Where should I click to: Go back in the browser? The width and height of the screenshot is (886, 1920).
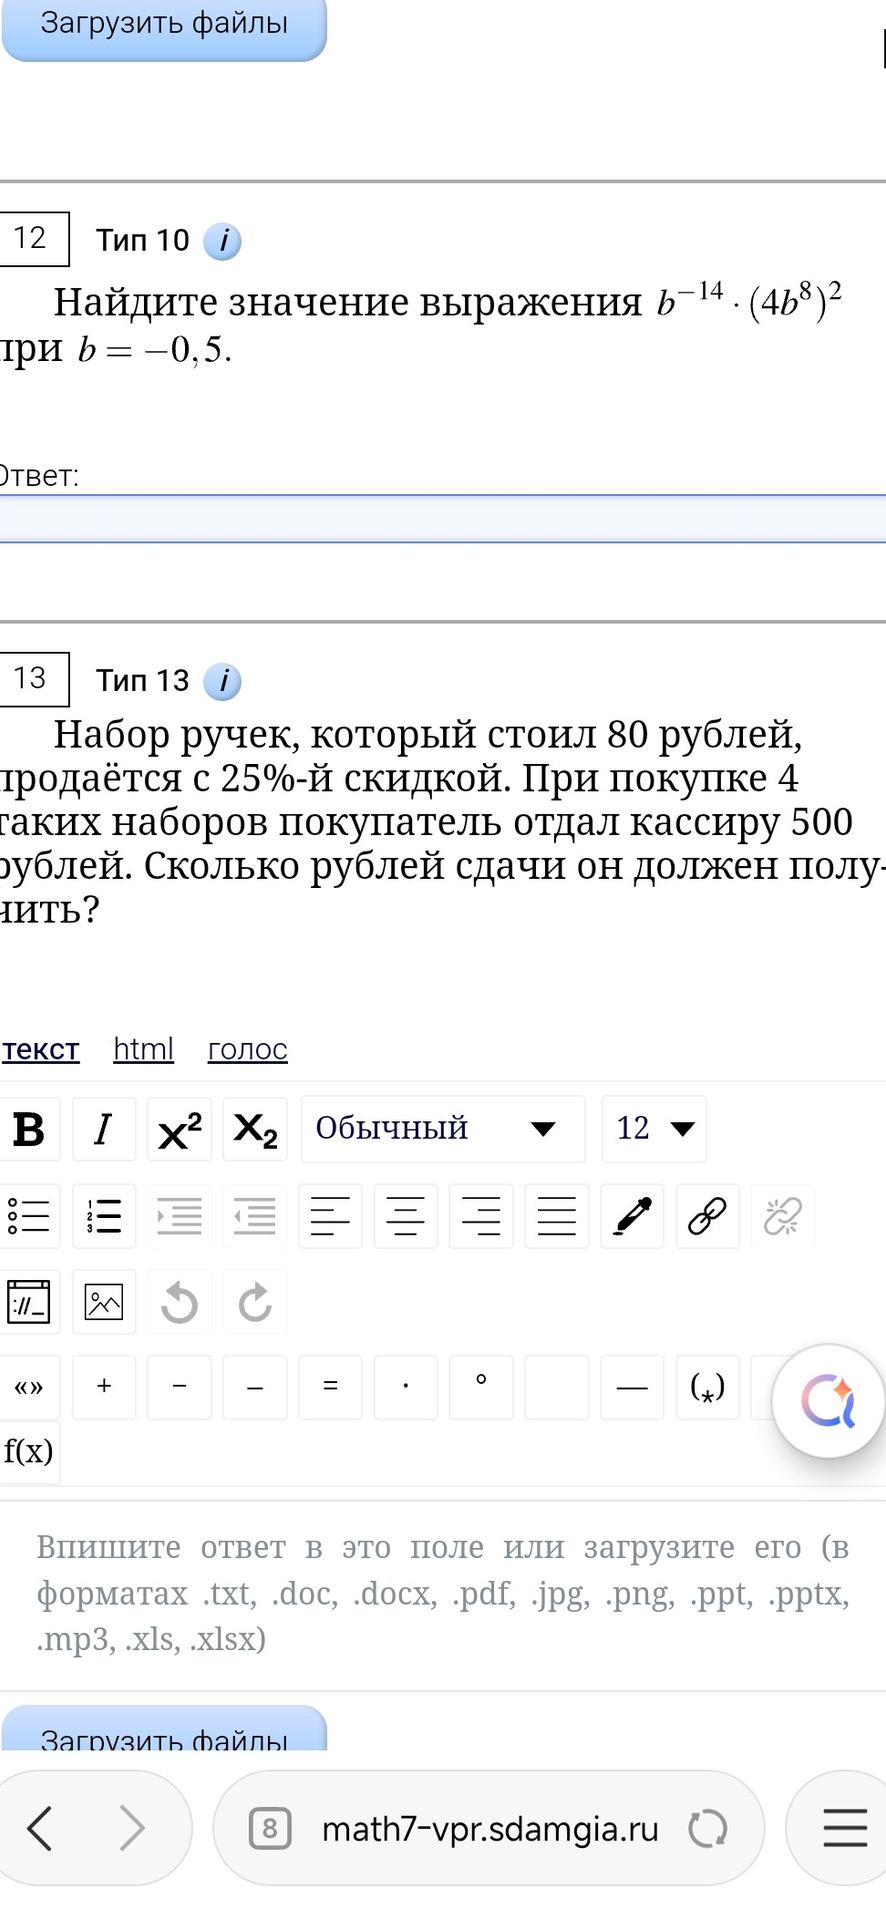(x=40, y=1828)
